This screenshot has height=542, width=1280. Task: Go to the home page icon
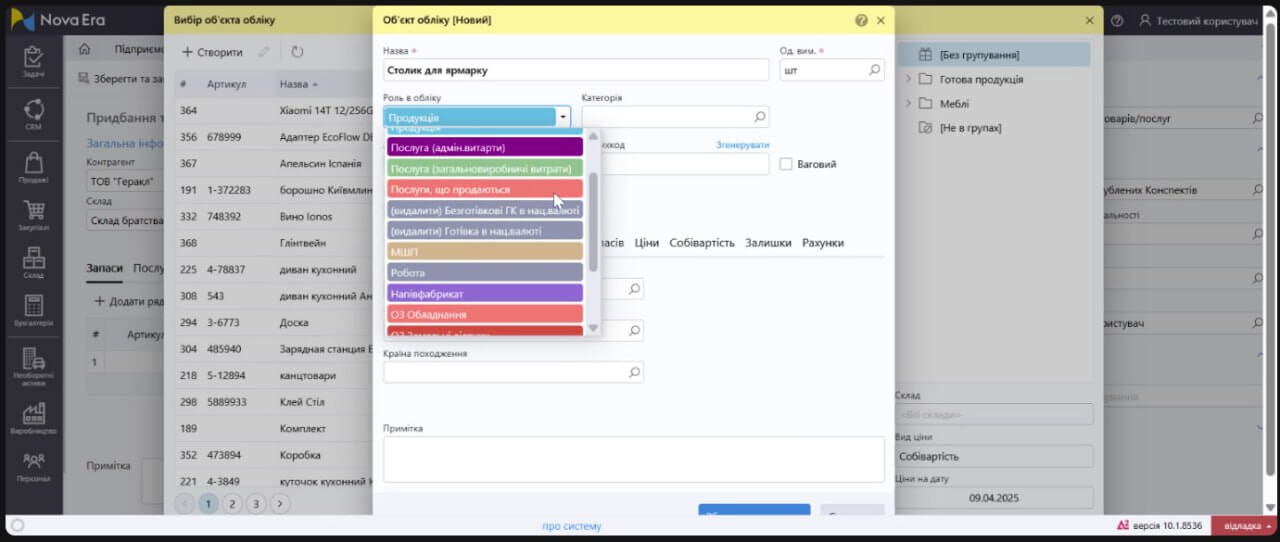[x=85, y=49]
